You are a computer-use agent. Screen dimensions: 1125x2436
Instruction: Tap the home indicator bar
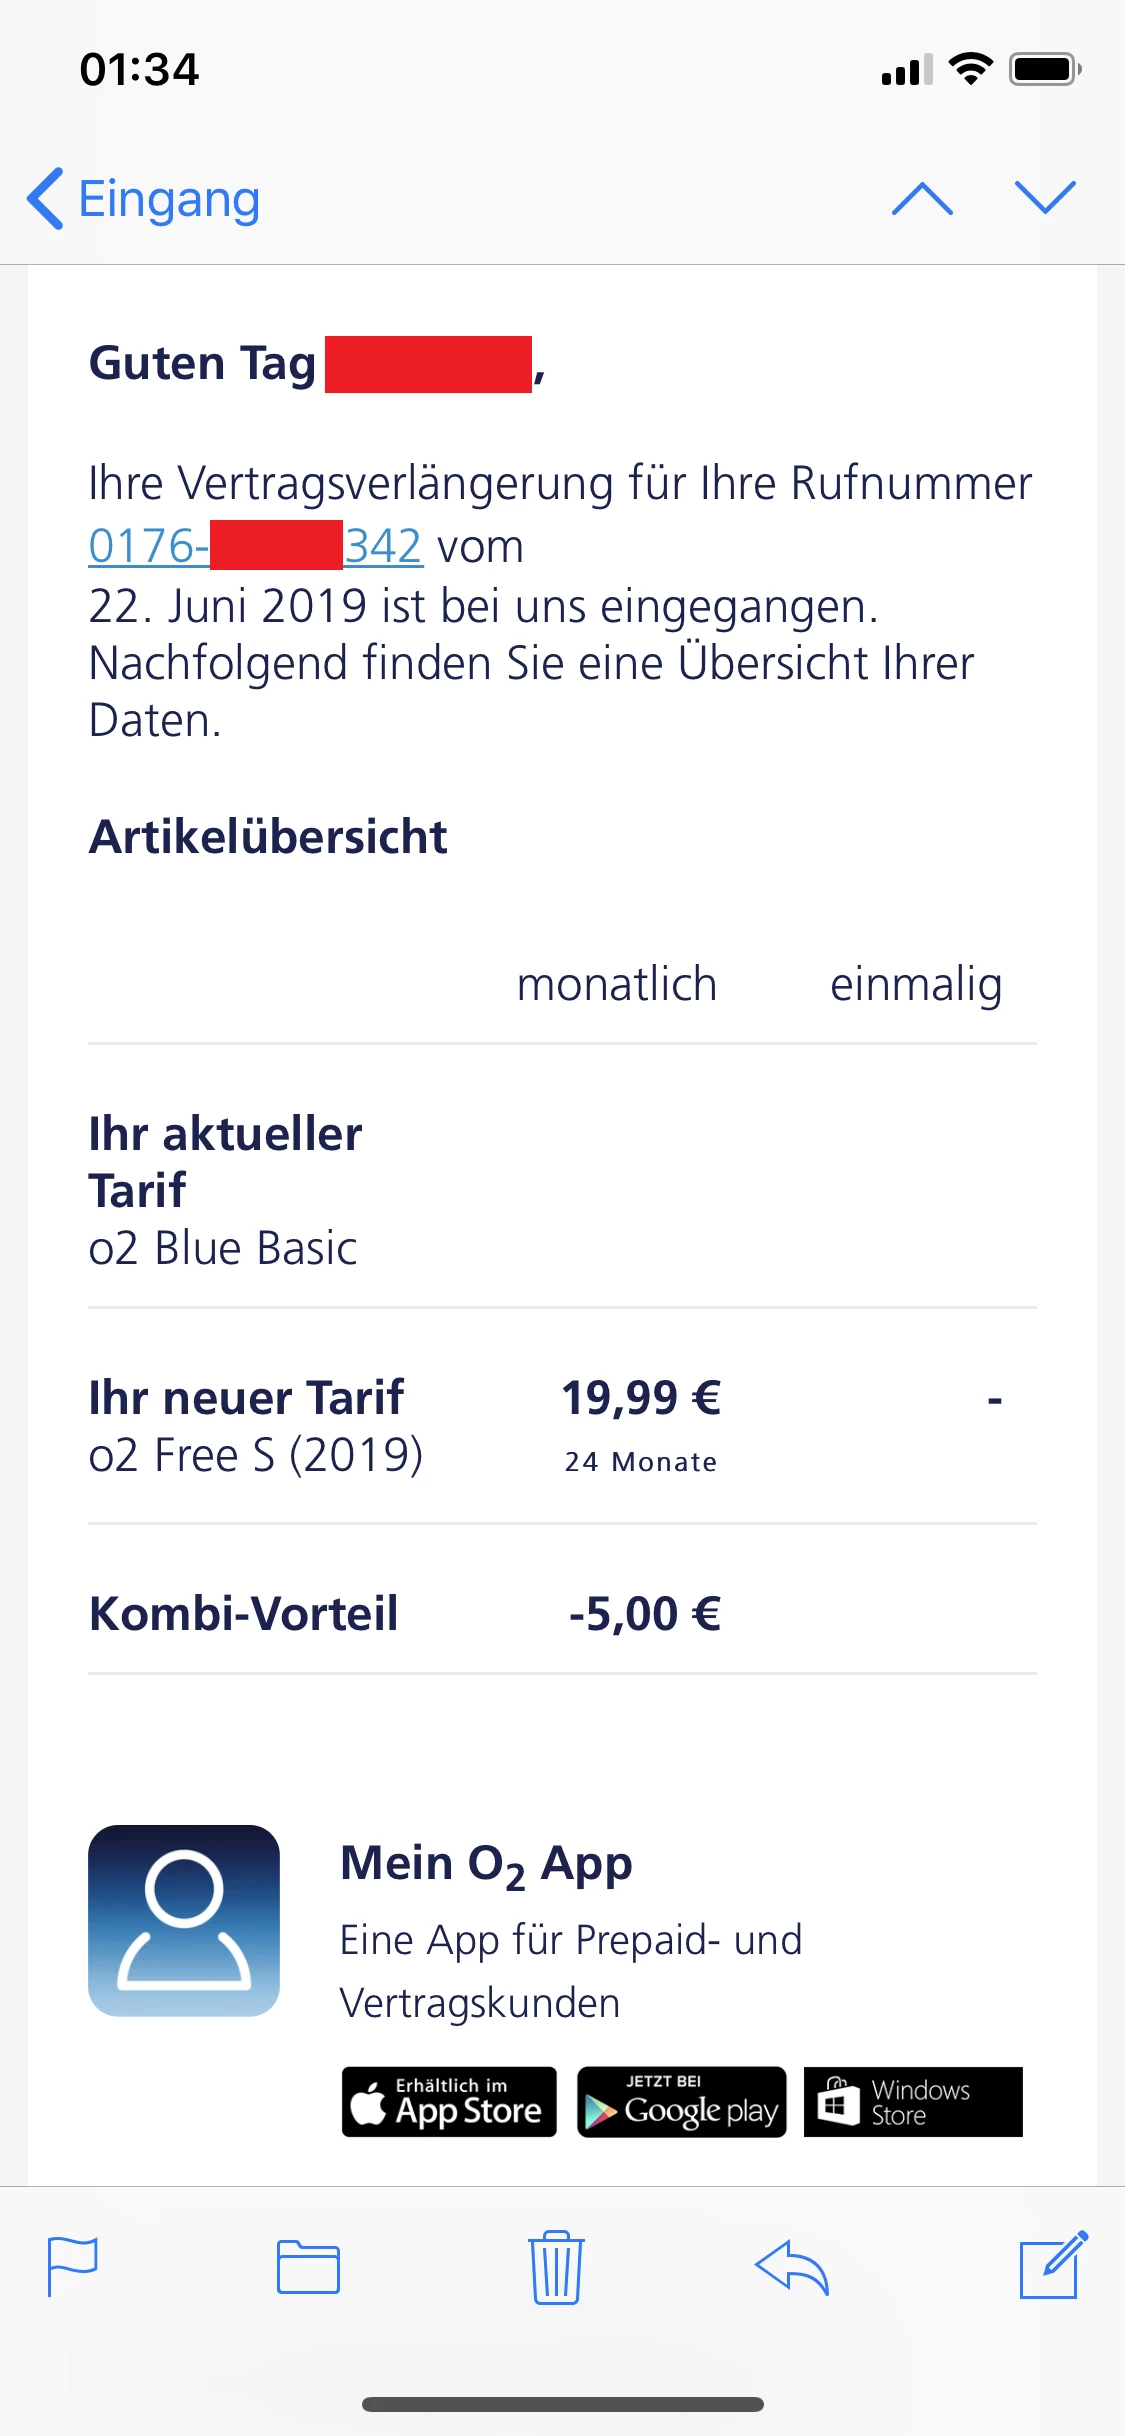(563, 2404)
